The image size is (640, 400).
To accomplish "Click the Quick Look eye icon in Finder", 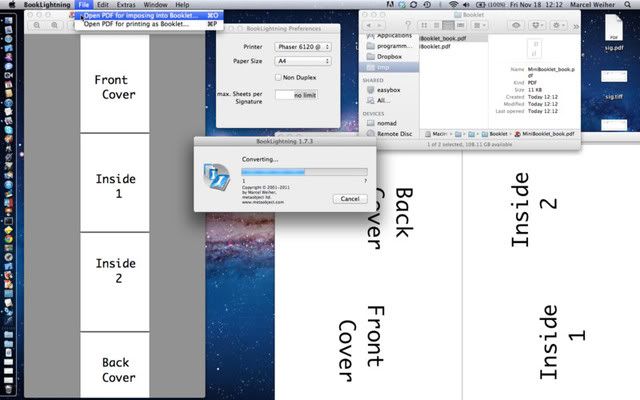I will point(516,25).
